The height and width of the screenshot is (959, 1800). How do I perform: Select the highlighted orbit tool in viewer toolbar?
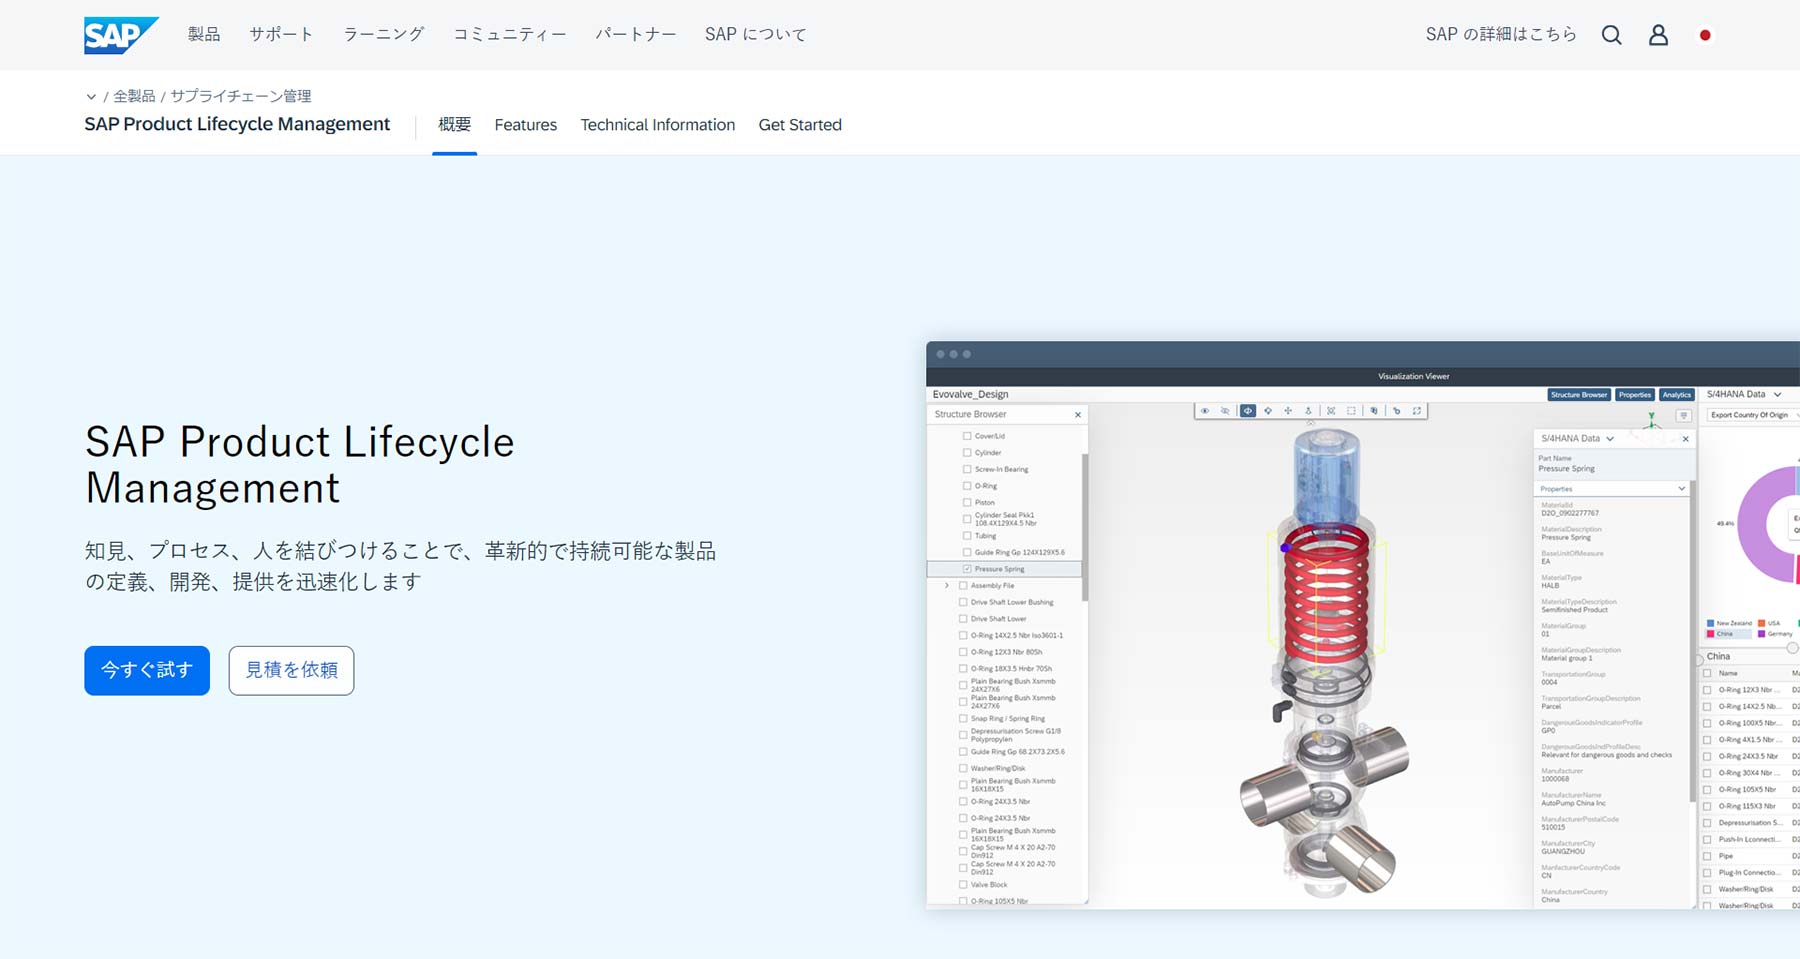1247,411
